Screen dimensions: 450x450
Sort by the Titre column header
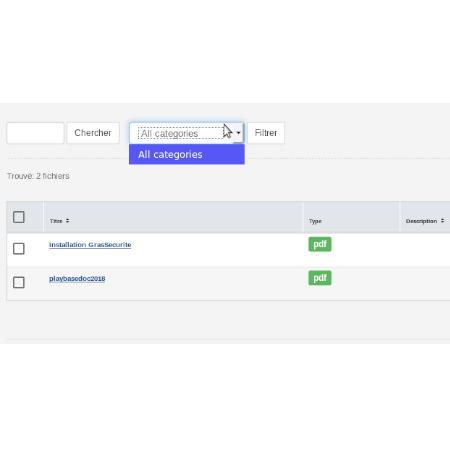[x=56, y=221]
